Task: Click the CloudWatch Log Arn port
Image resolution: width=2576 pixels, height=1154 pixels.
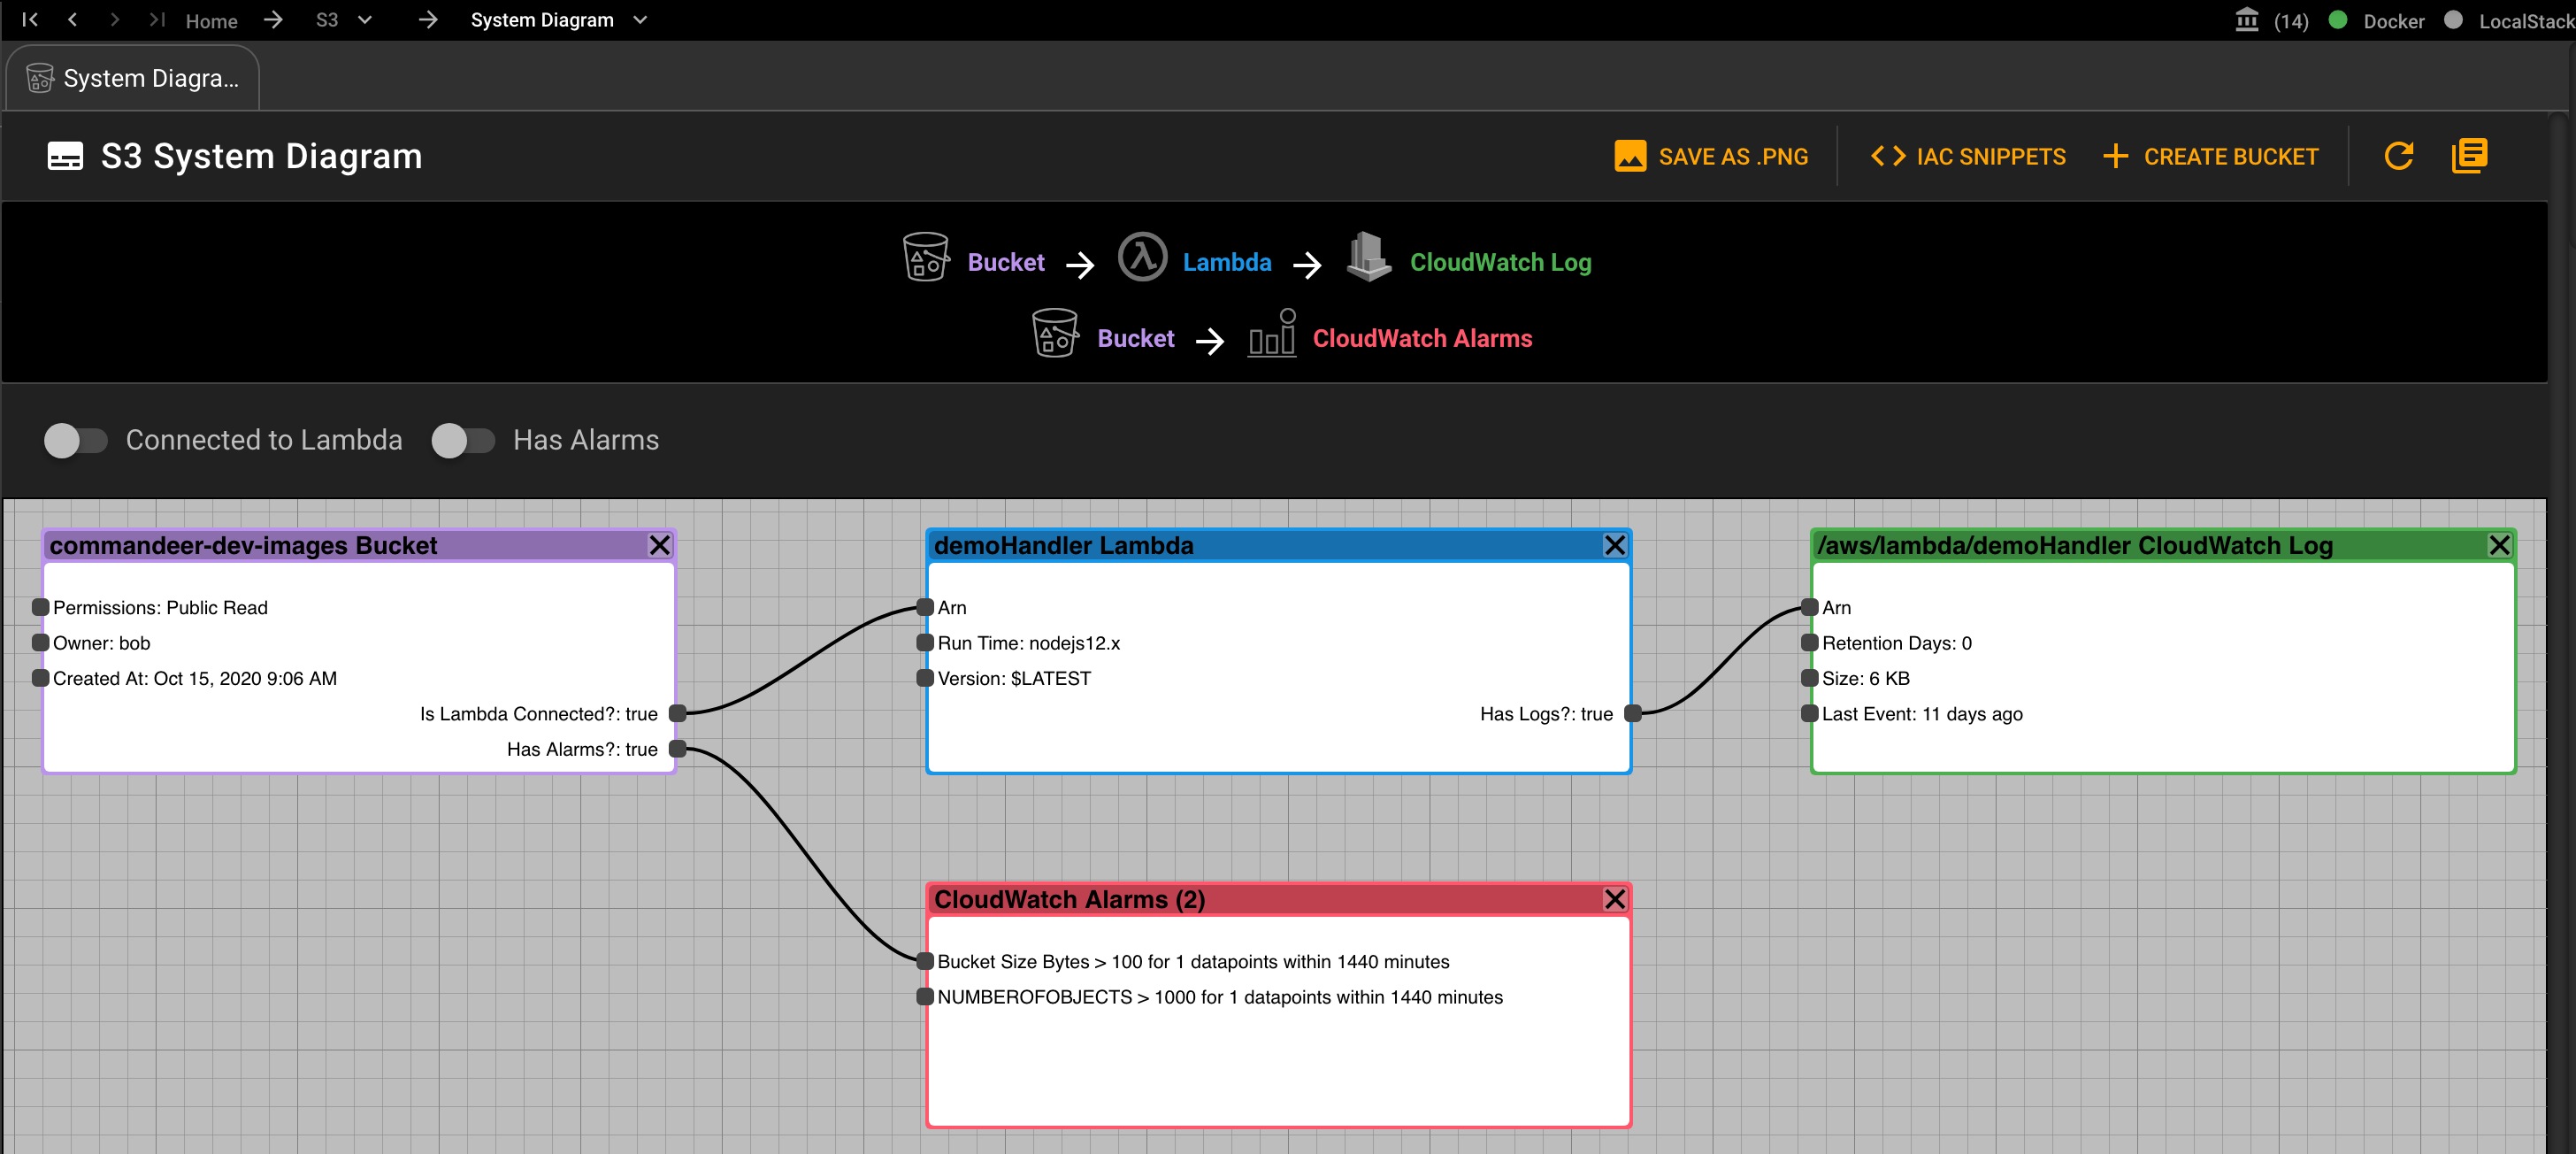Action: pos(1809,607)
